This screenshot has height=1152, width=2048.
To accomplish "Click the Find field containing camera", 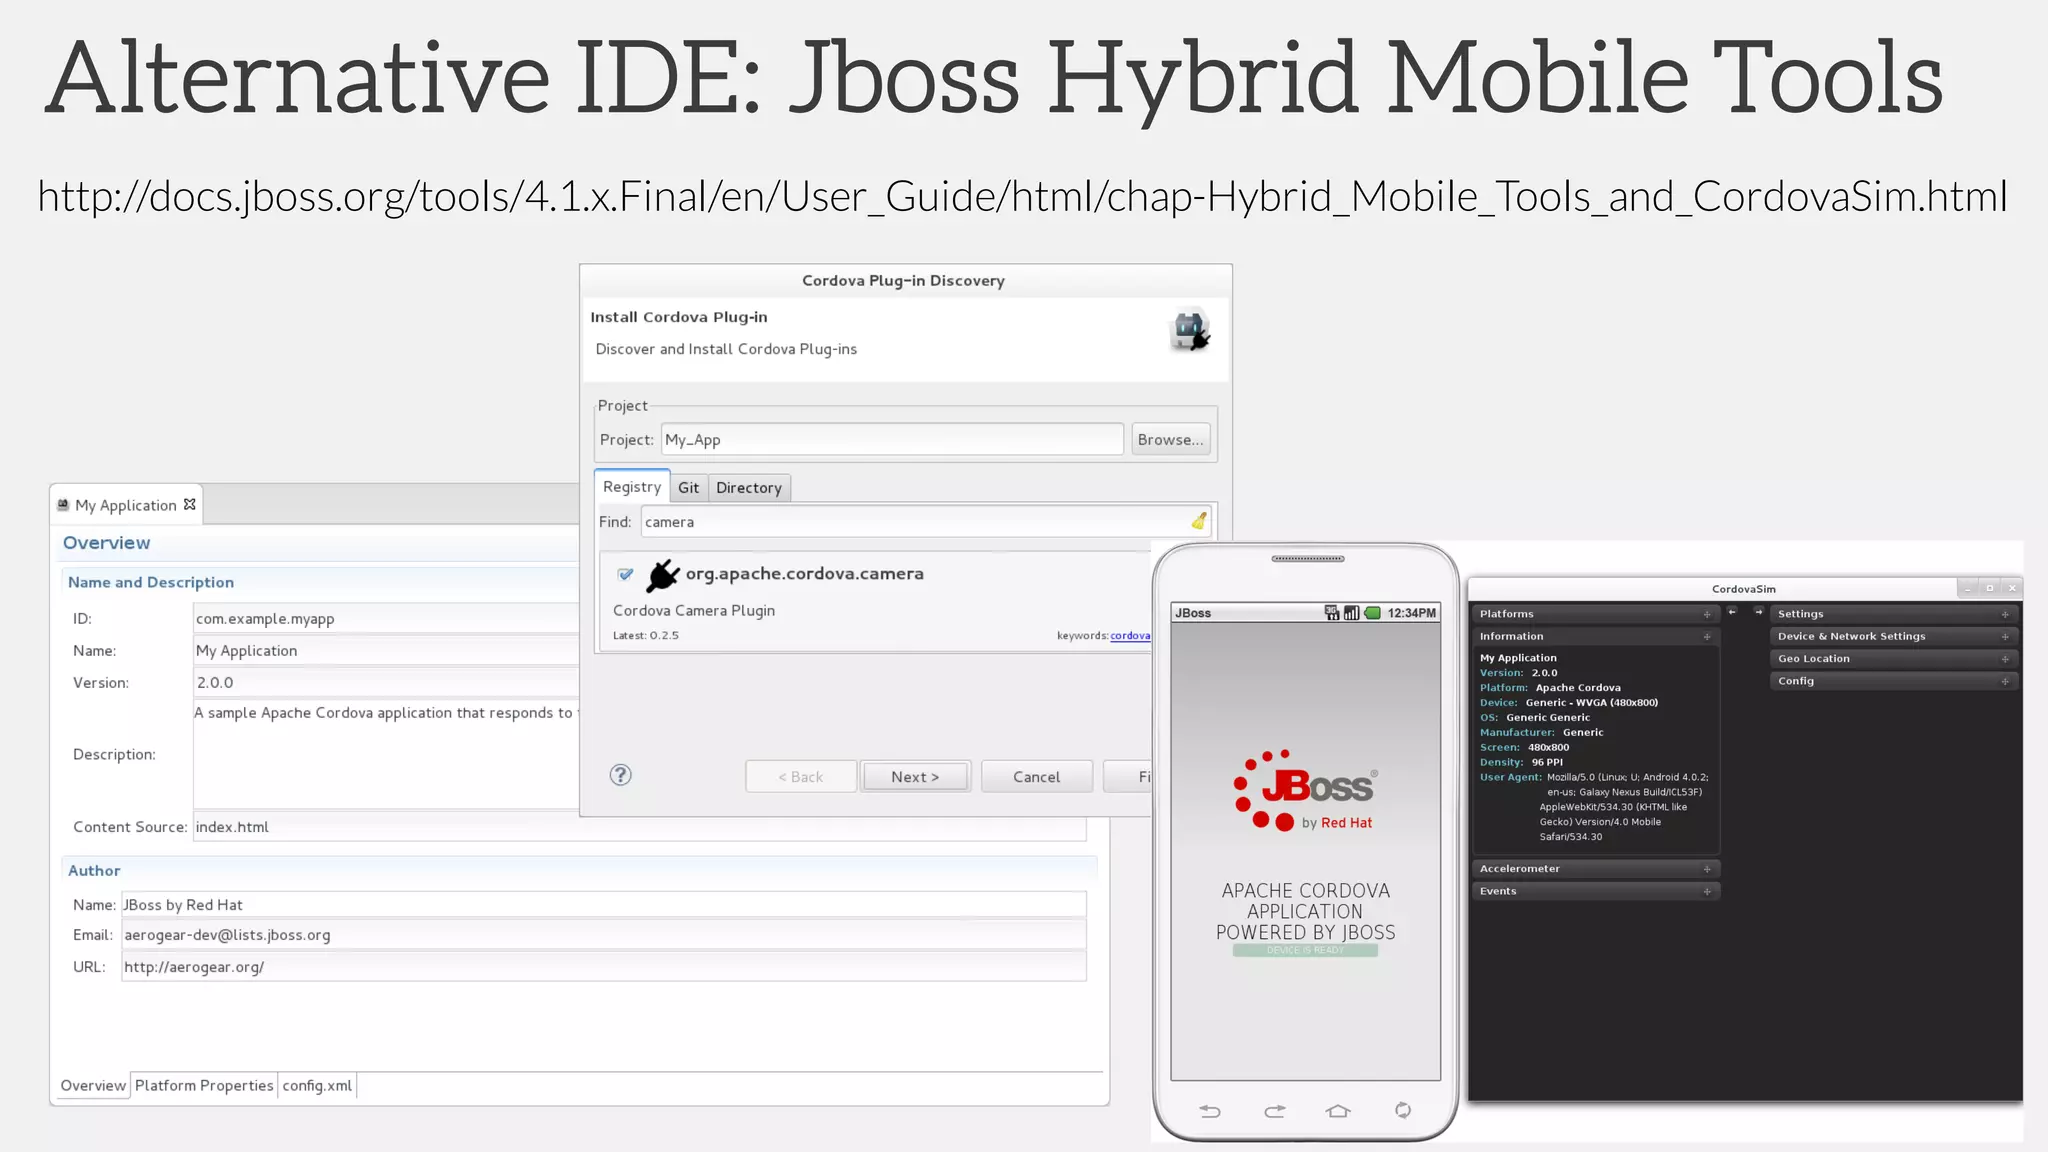I will (926, 522).
